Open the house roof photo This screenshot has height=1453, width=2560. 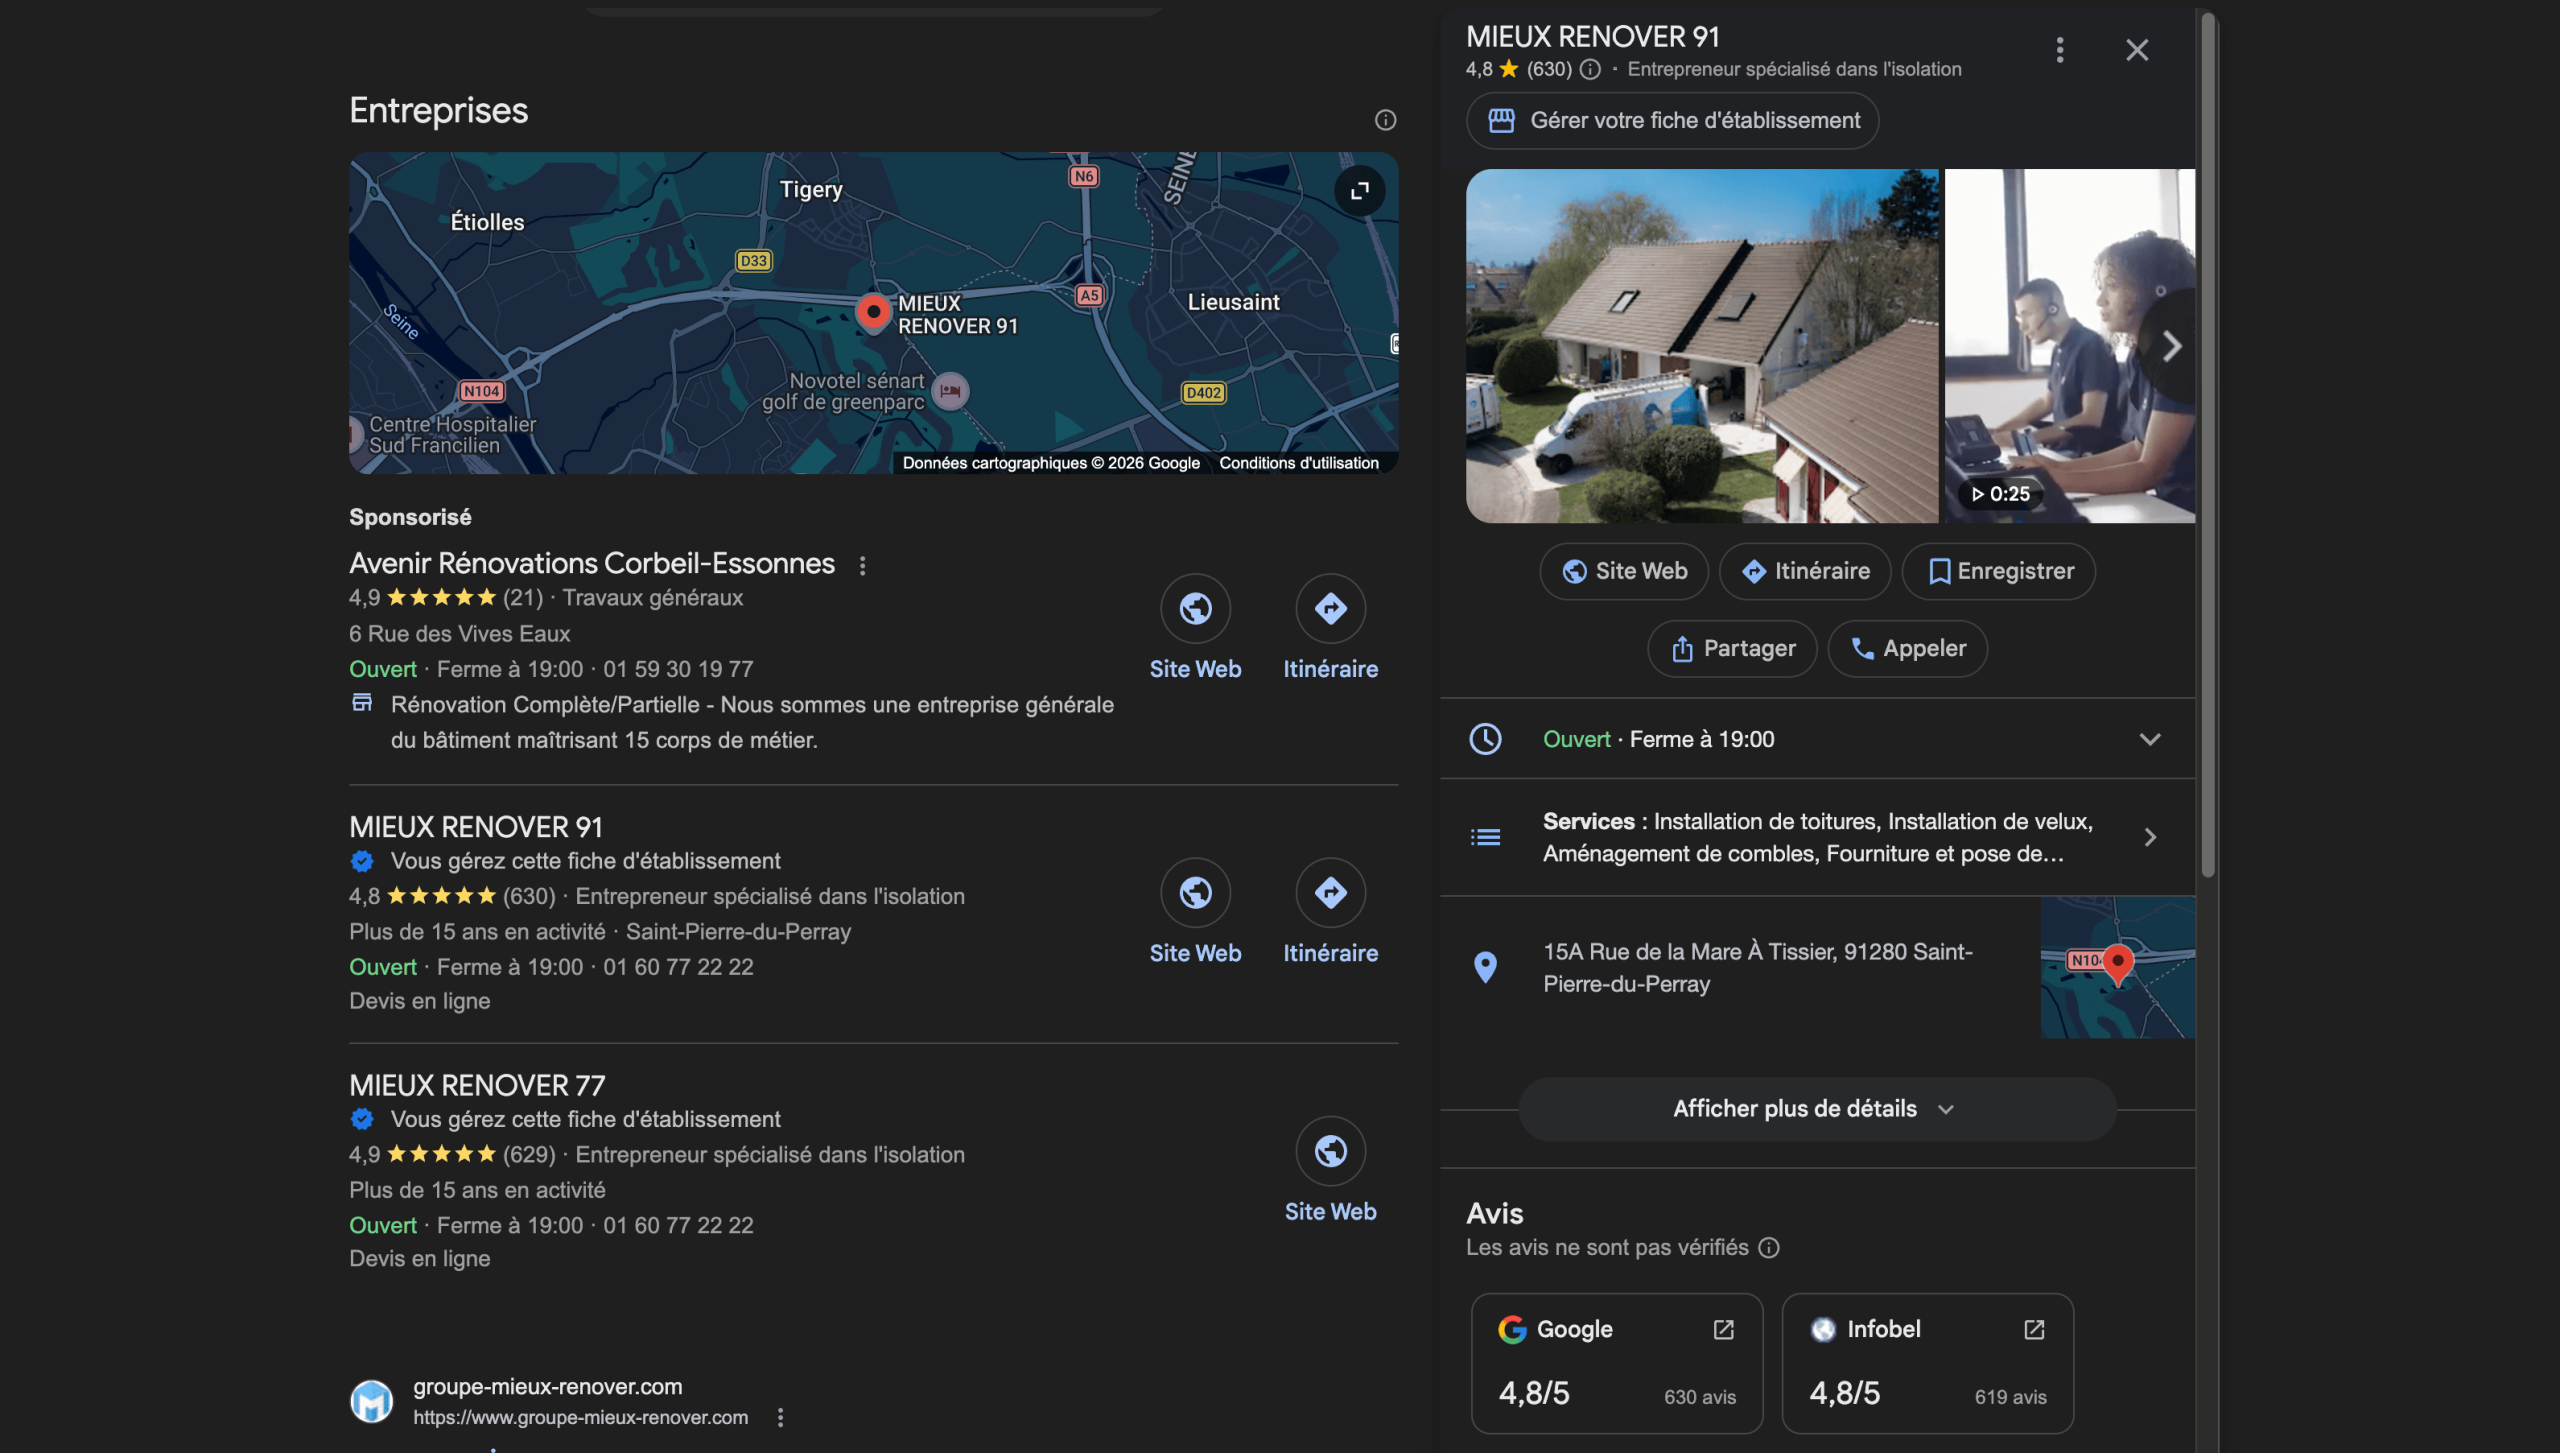point(1702,346)
